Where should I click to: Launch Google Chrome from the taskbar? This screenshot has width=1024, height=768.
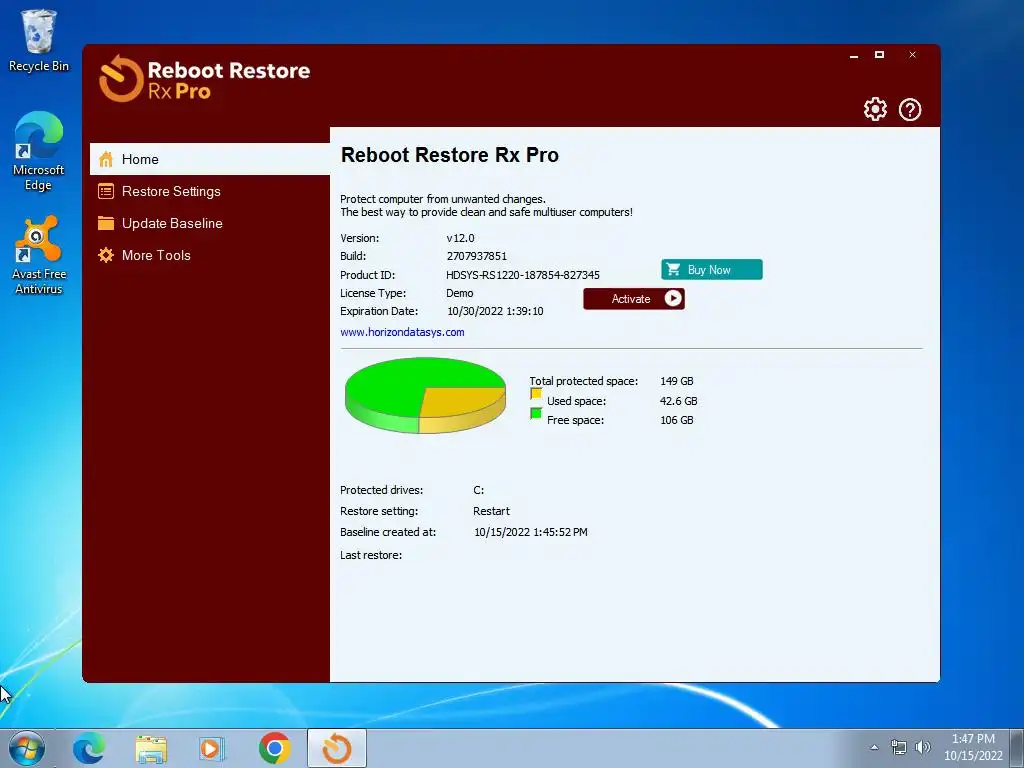coord(274,748)
